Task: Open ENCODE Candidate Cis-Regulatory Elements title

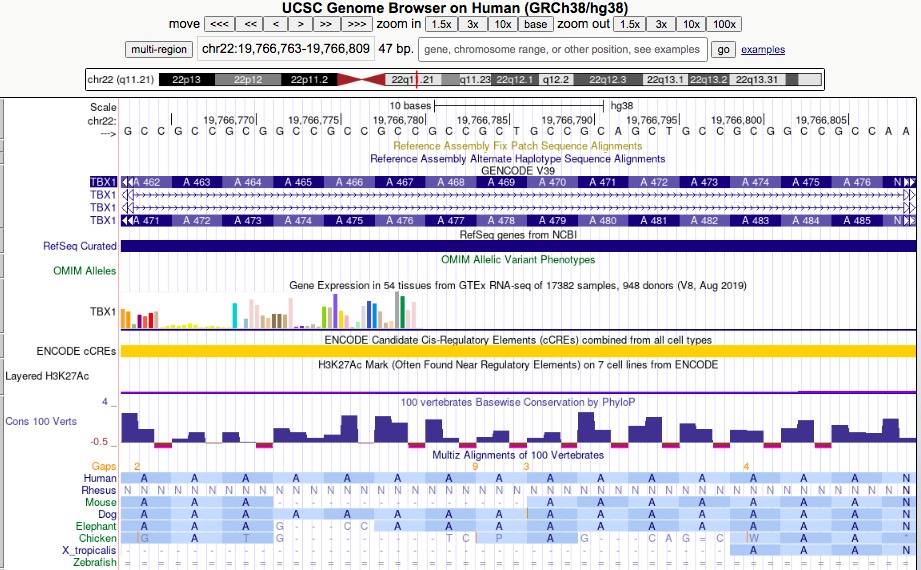Action: click(x=517, y=340)
